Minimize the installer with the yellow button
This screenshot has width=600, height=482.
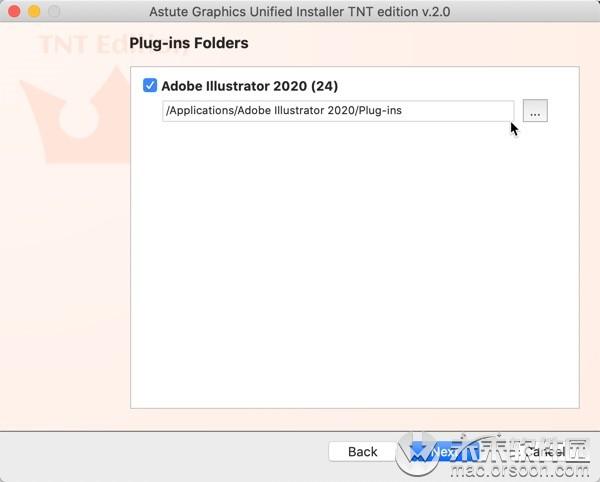tap(34, 11)
